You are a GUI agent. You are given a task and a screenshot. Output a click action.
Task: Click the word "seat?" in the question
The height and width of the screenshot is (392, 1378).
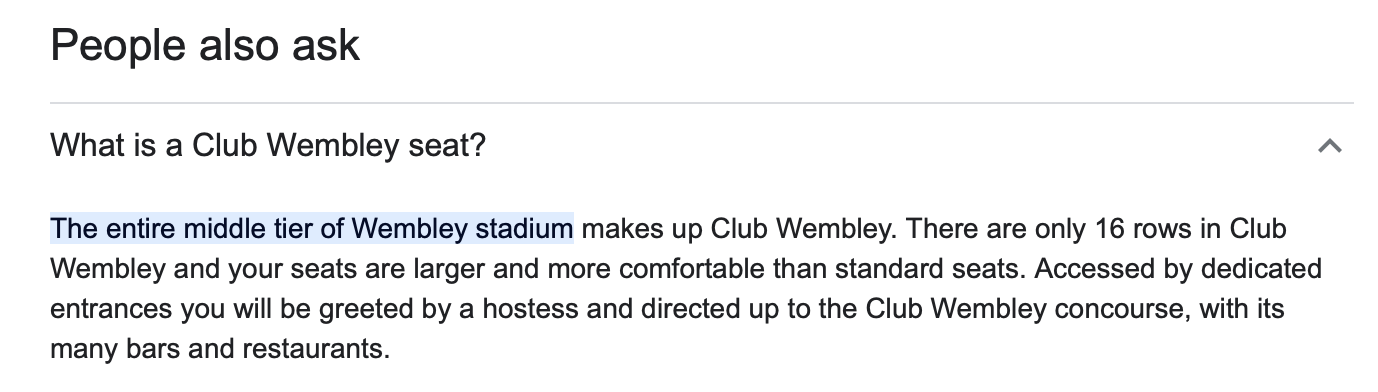point(449,146)
